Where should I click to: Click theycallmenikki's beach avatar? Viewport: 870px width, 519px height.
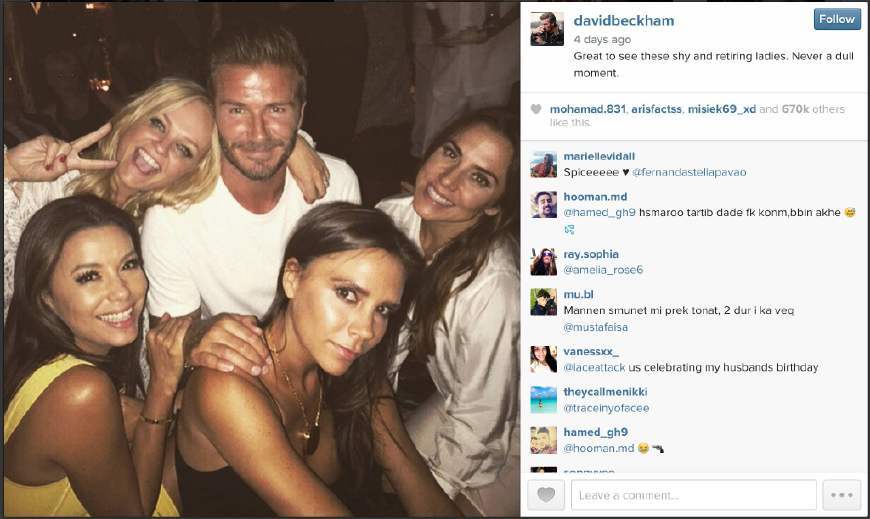coord(544,400)
